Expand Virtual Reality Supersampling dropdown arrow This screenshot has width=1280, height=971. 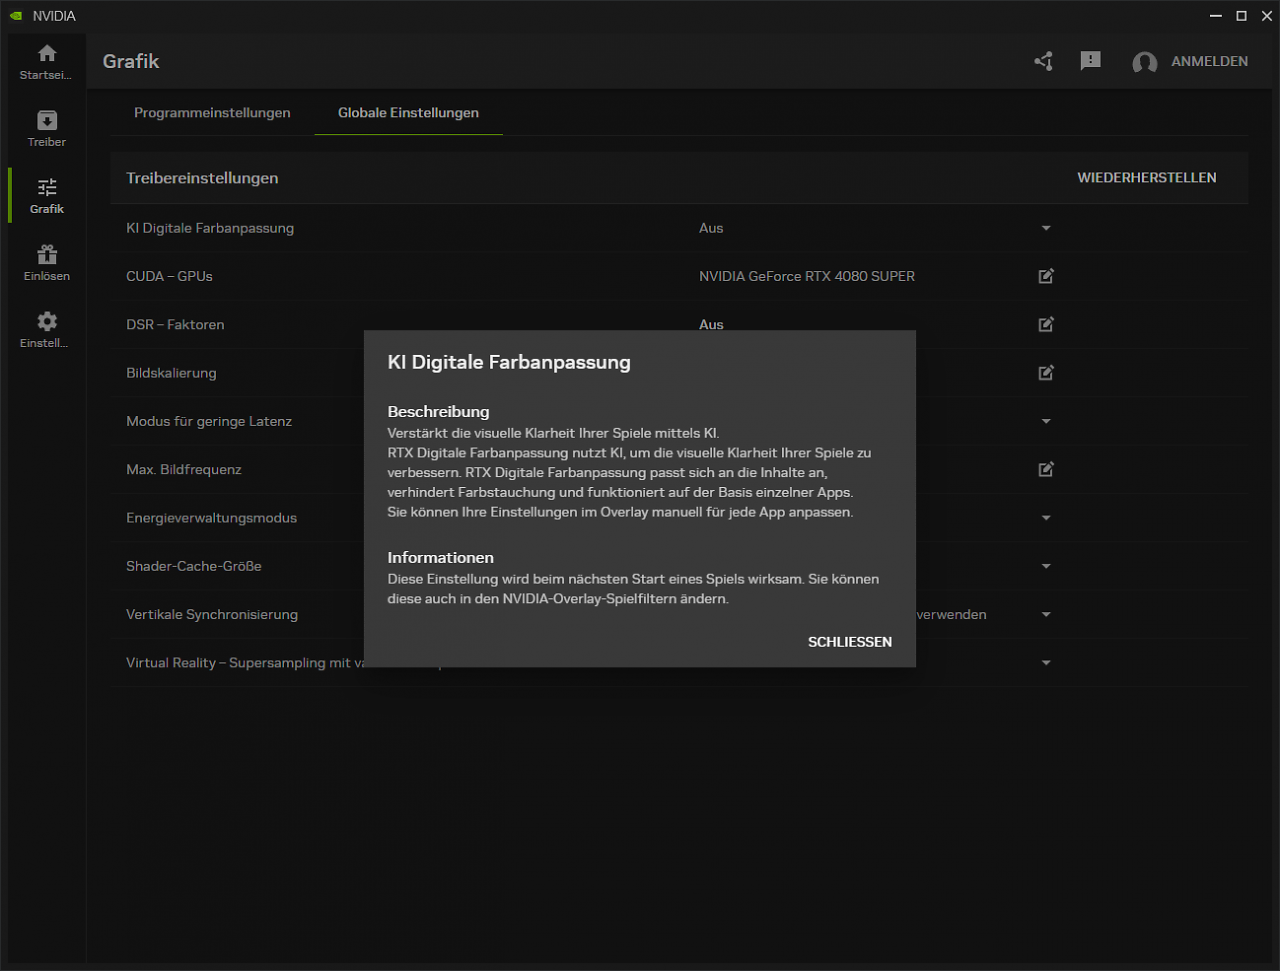click(x=1046, y=662)
